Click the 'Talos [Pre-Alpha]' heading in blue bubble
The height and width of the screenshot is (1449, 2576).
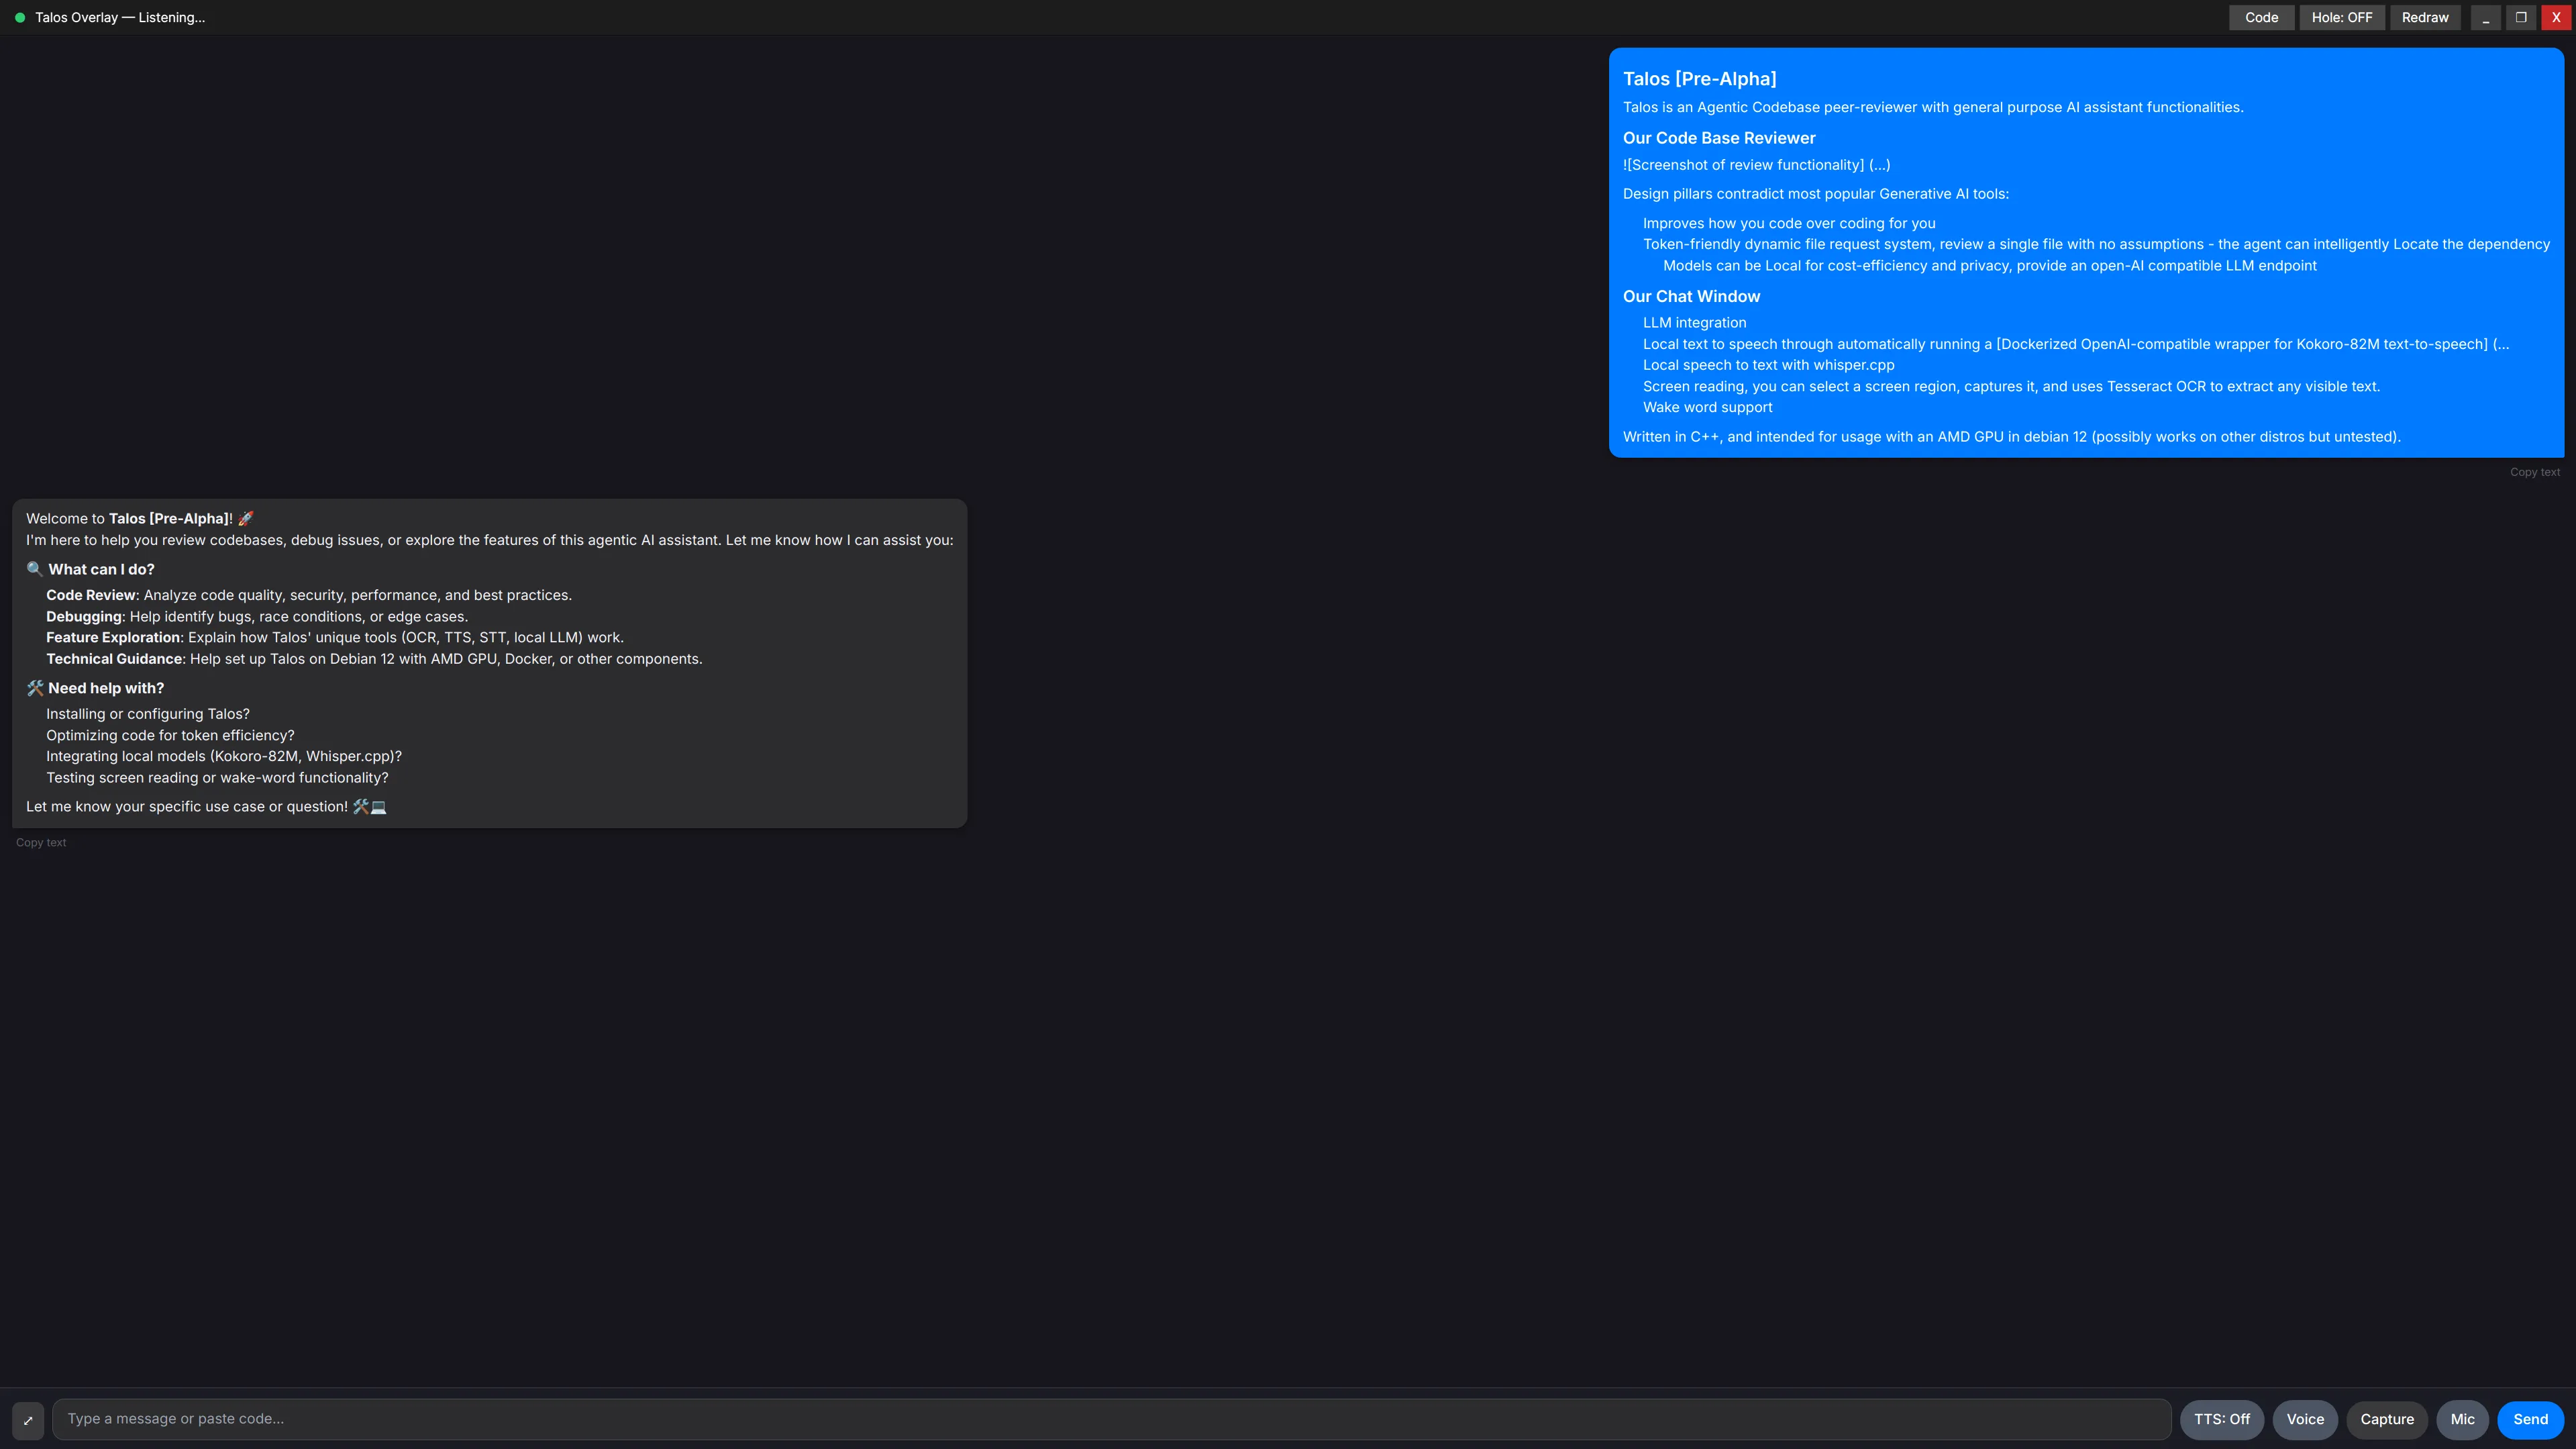click(x=1699, y=79)
